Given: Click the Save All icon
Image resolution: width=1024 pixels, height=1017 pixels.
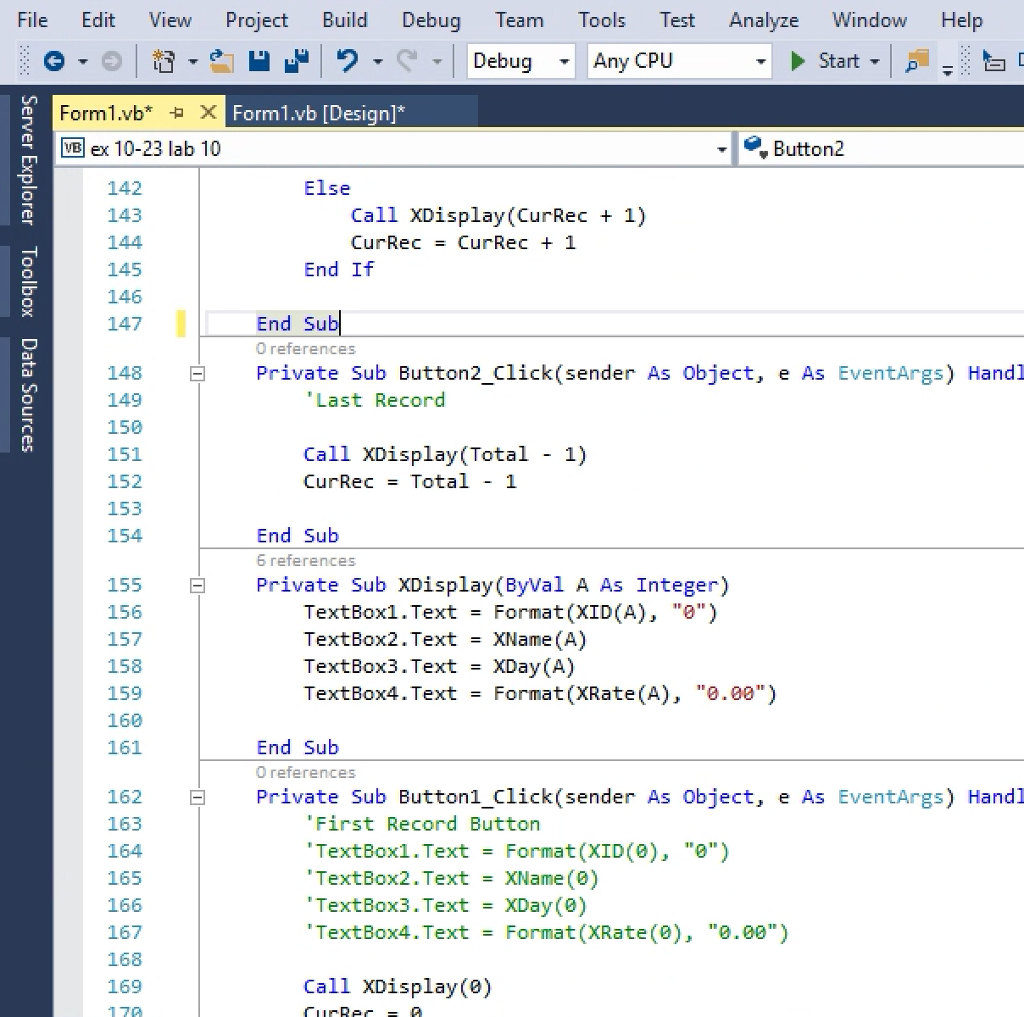Looking at the screenshot, I should [x=296, y=62].
